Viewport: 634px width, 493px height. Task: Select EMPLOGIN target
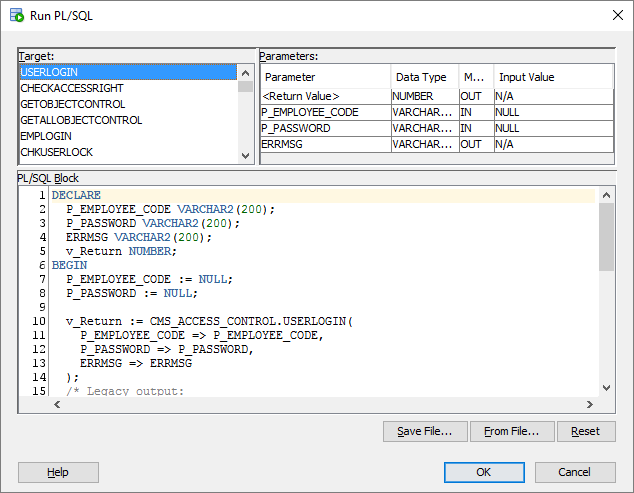pos(128,136)
